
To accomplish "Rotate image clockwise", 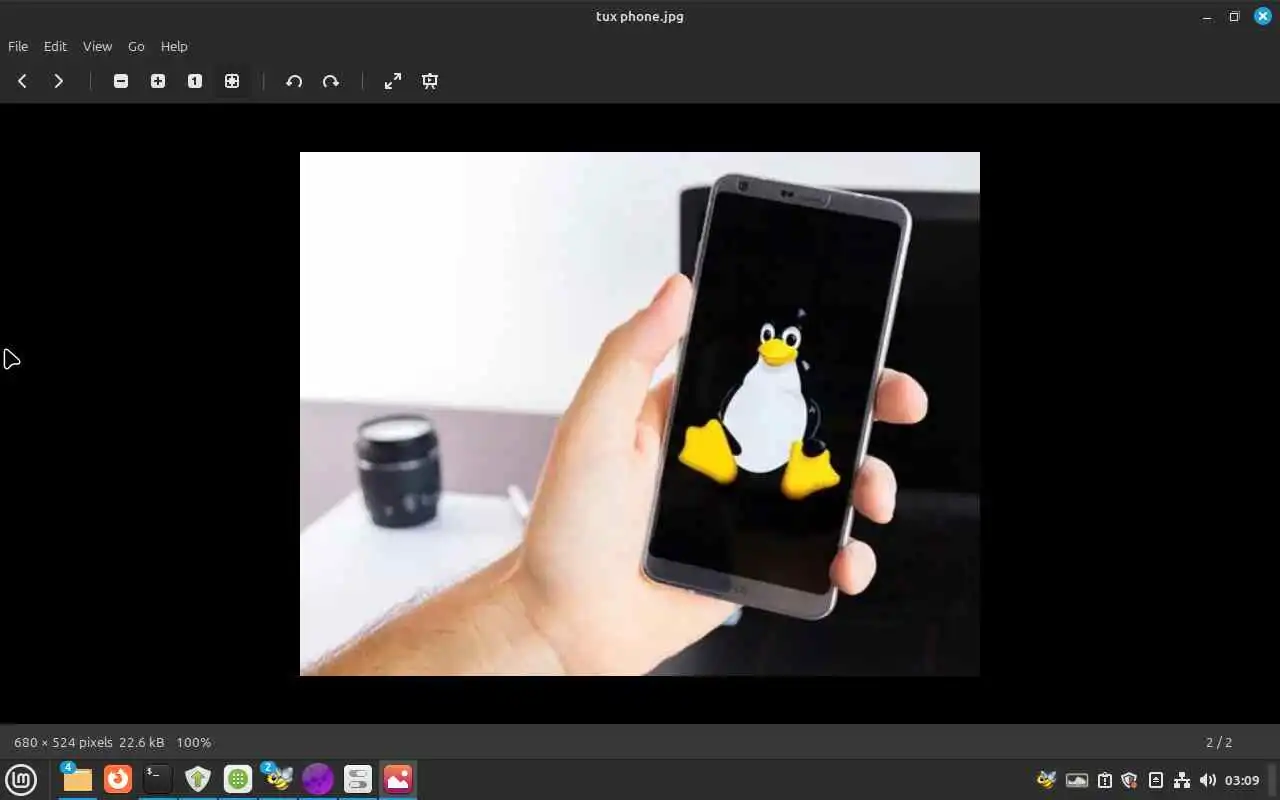I will tap(331, 81).
